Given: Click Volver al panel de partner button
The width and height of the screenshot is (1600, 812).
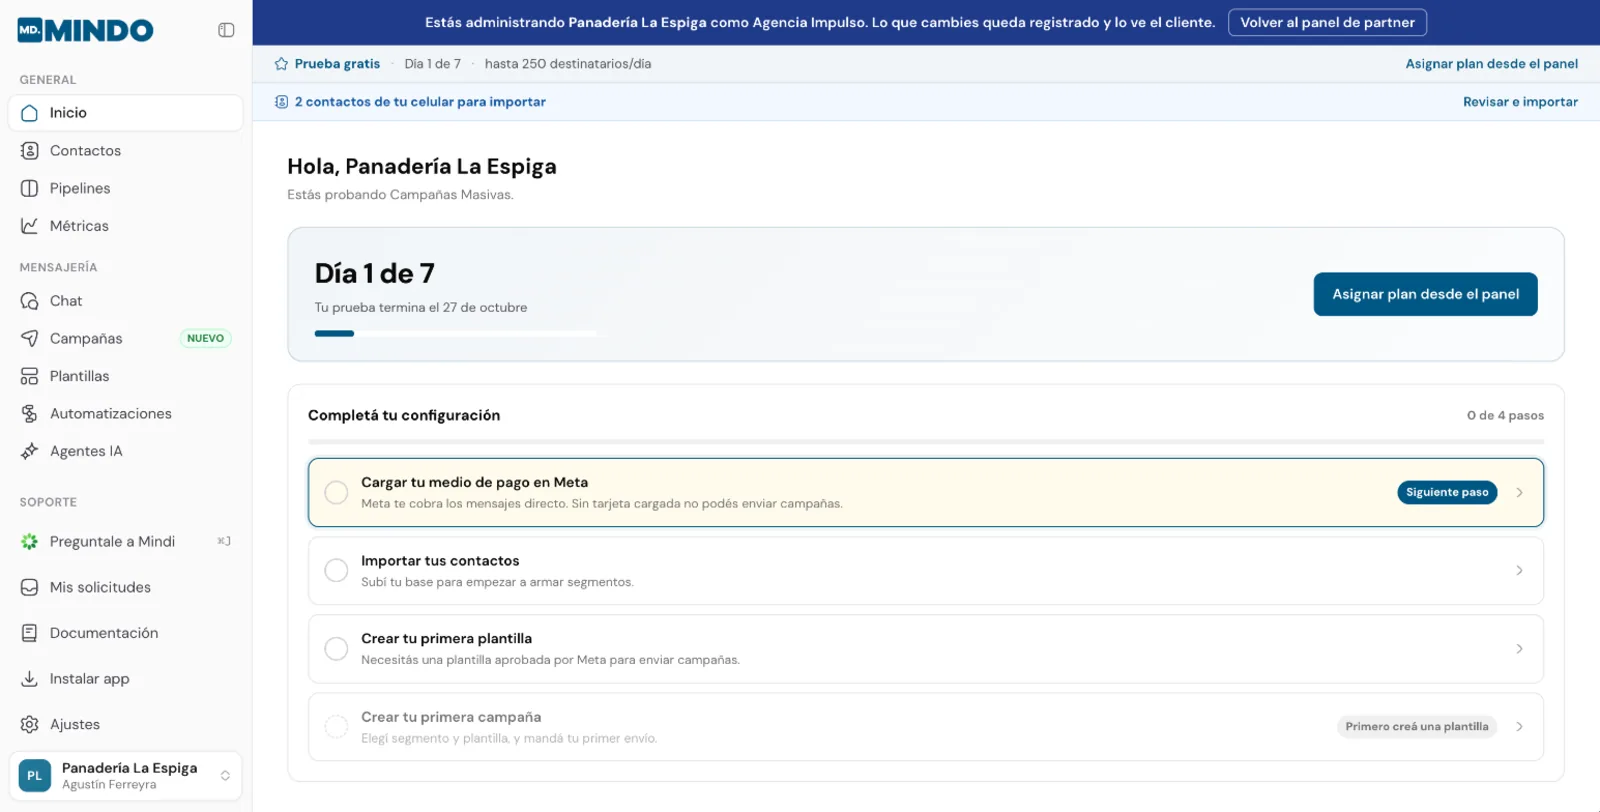Looking at the screenshot, I should point(1327,22).
